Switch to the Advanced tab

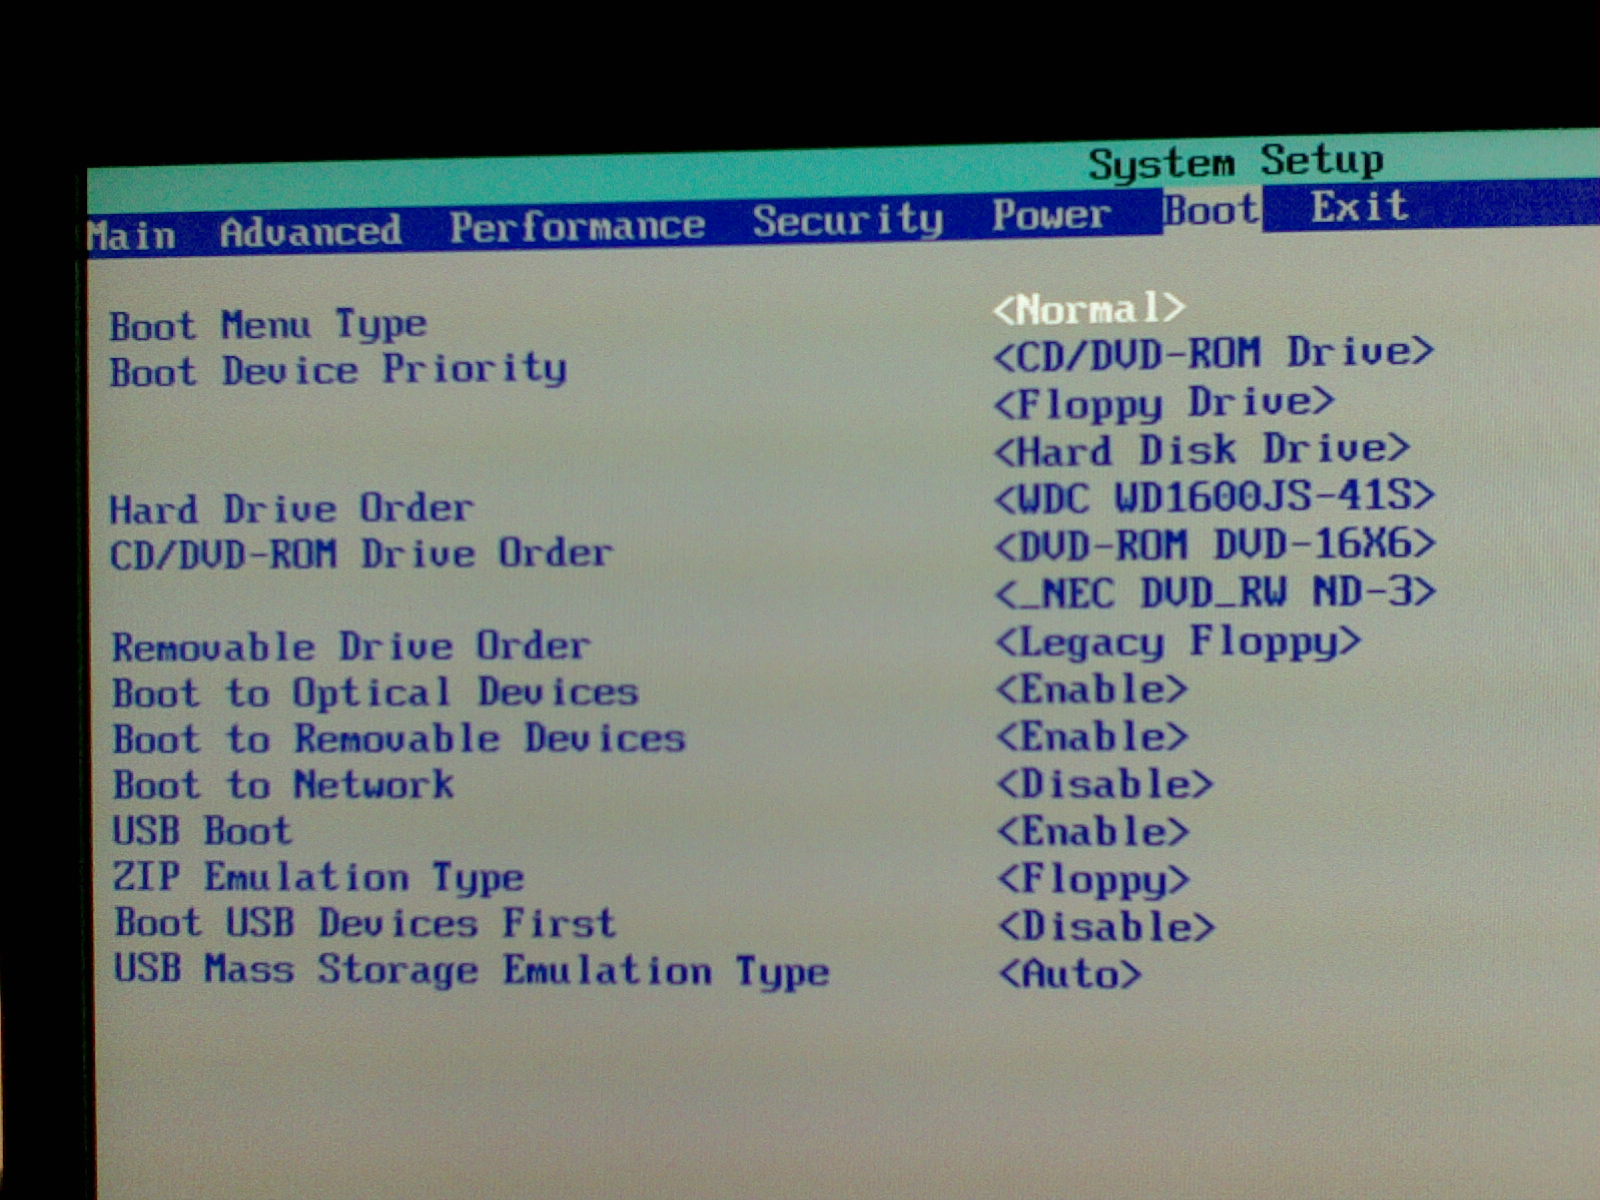coord(310,231)
